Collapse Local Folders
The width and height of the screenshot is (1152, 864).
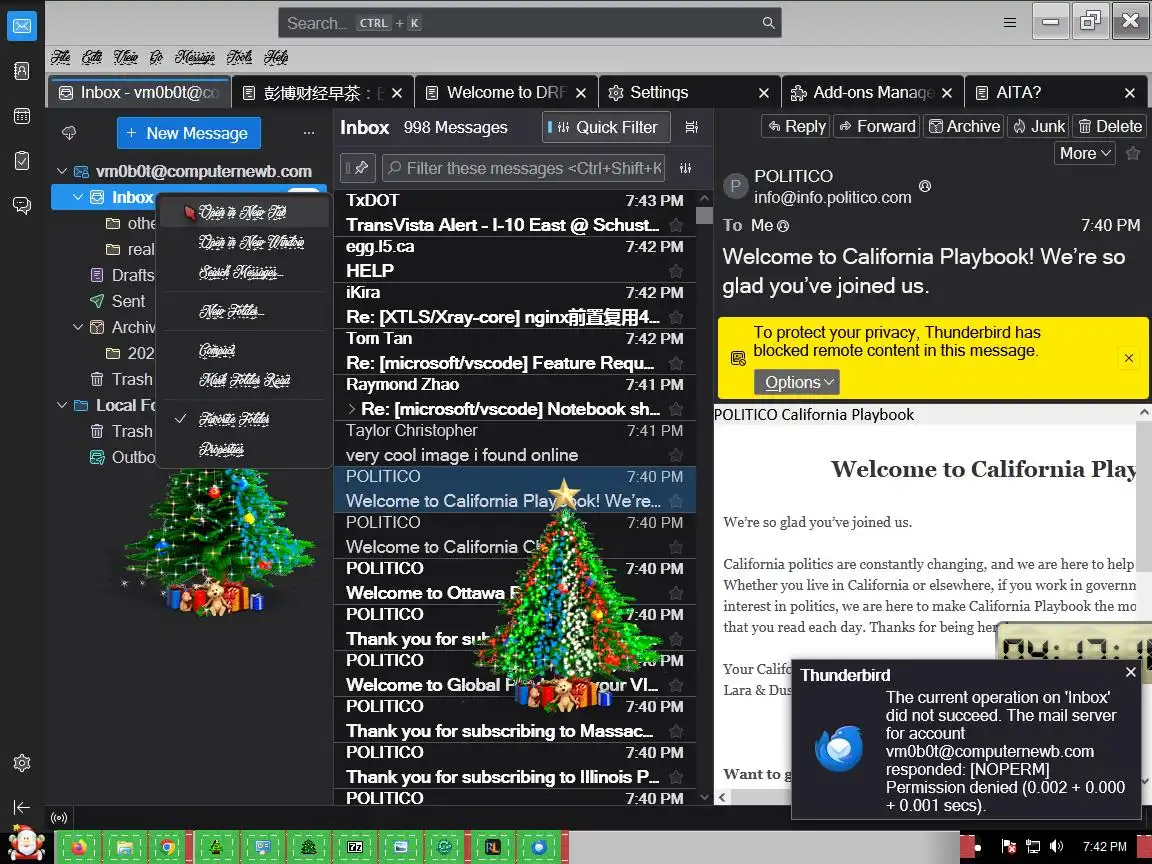point(62,405)
